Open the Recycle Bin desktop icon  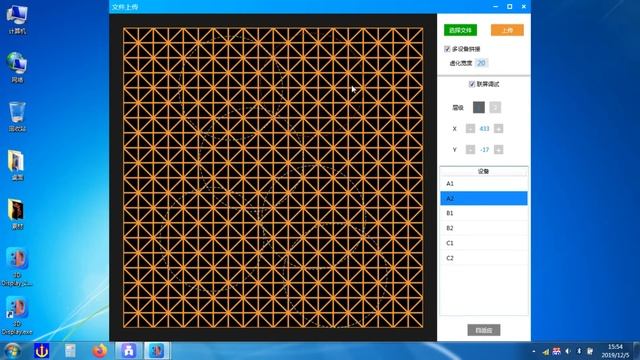(x=17, y=117)
